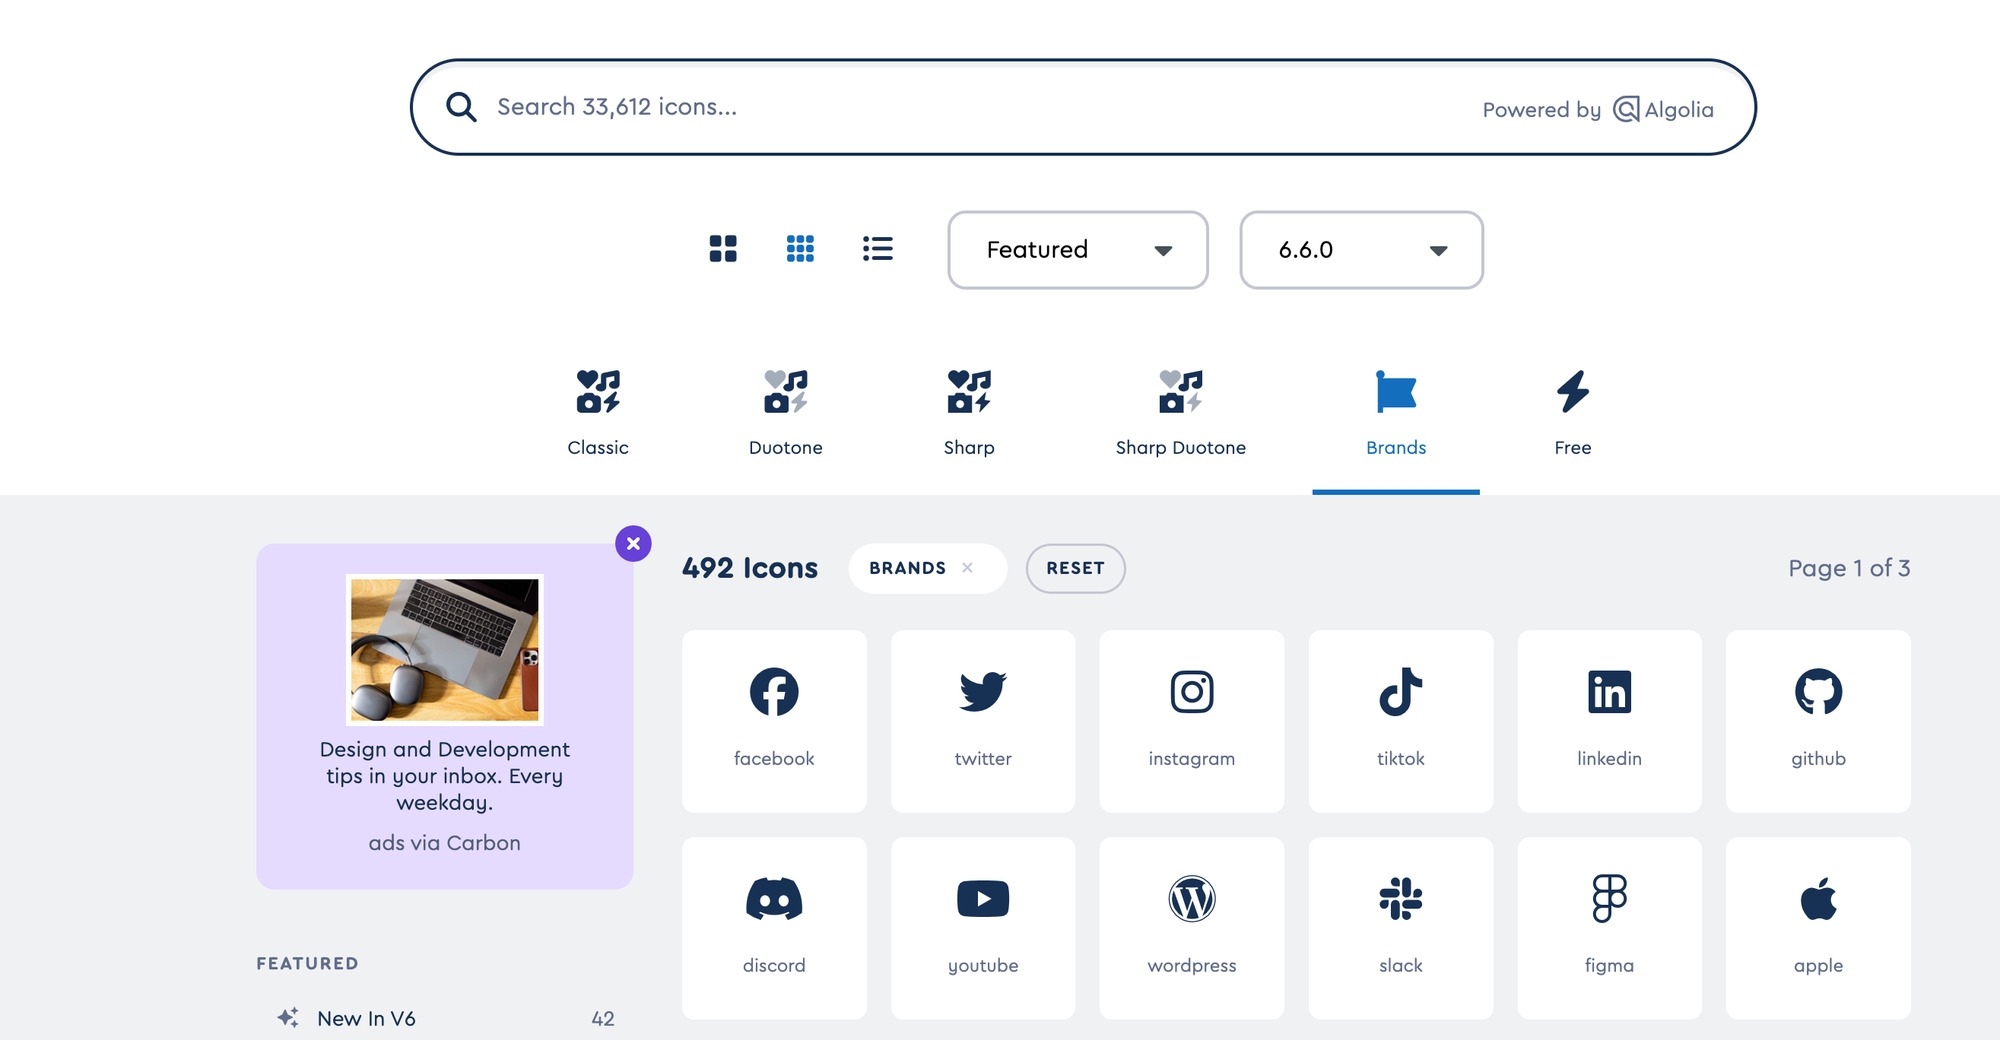The image size is (2000, 1040).
Task: Switch to the Free icons tab
Action: pos(1573,413)
